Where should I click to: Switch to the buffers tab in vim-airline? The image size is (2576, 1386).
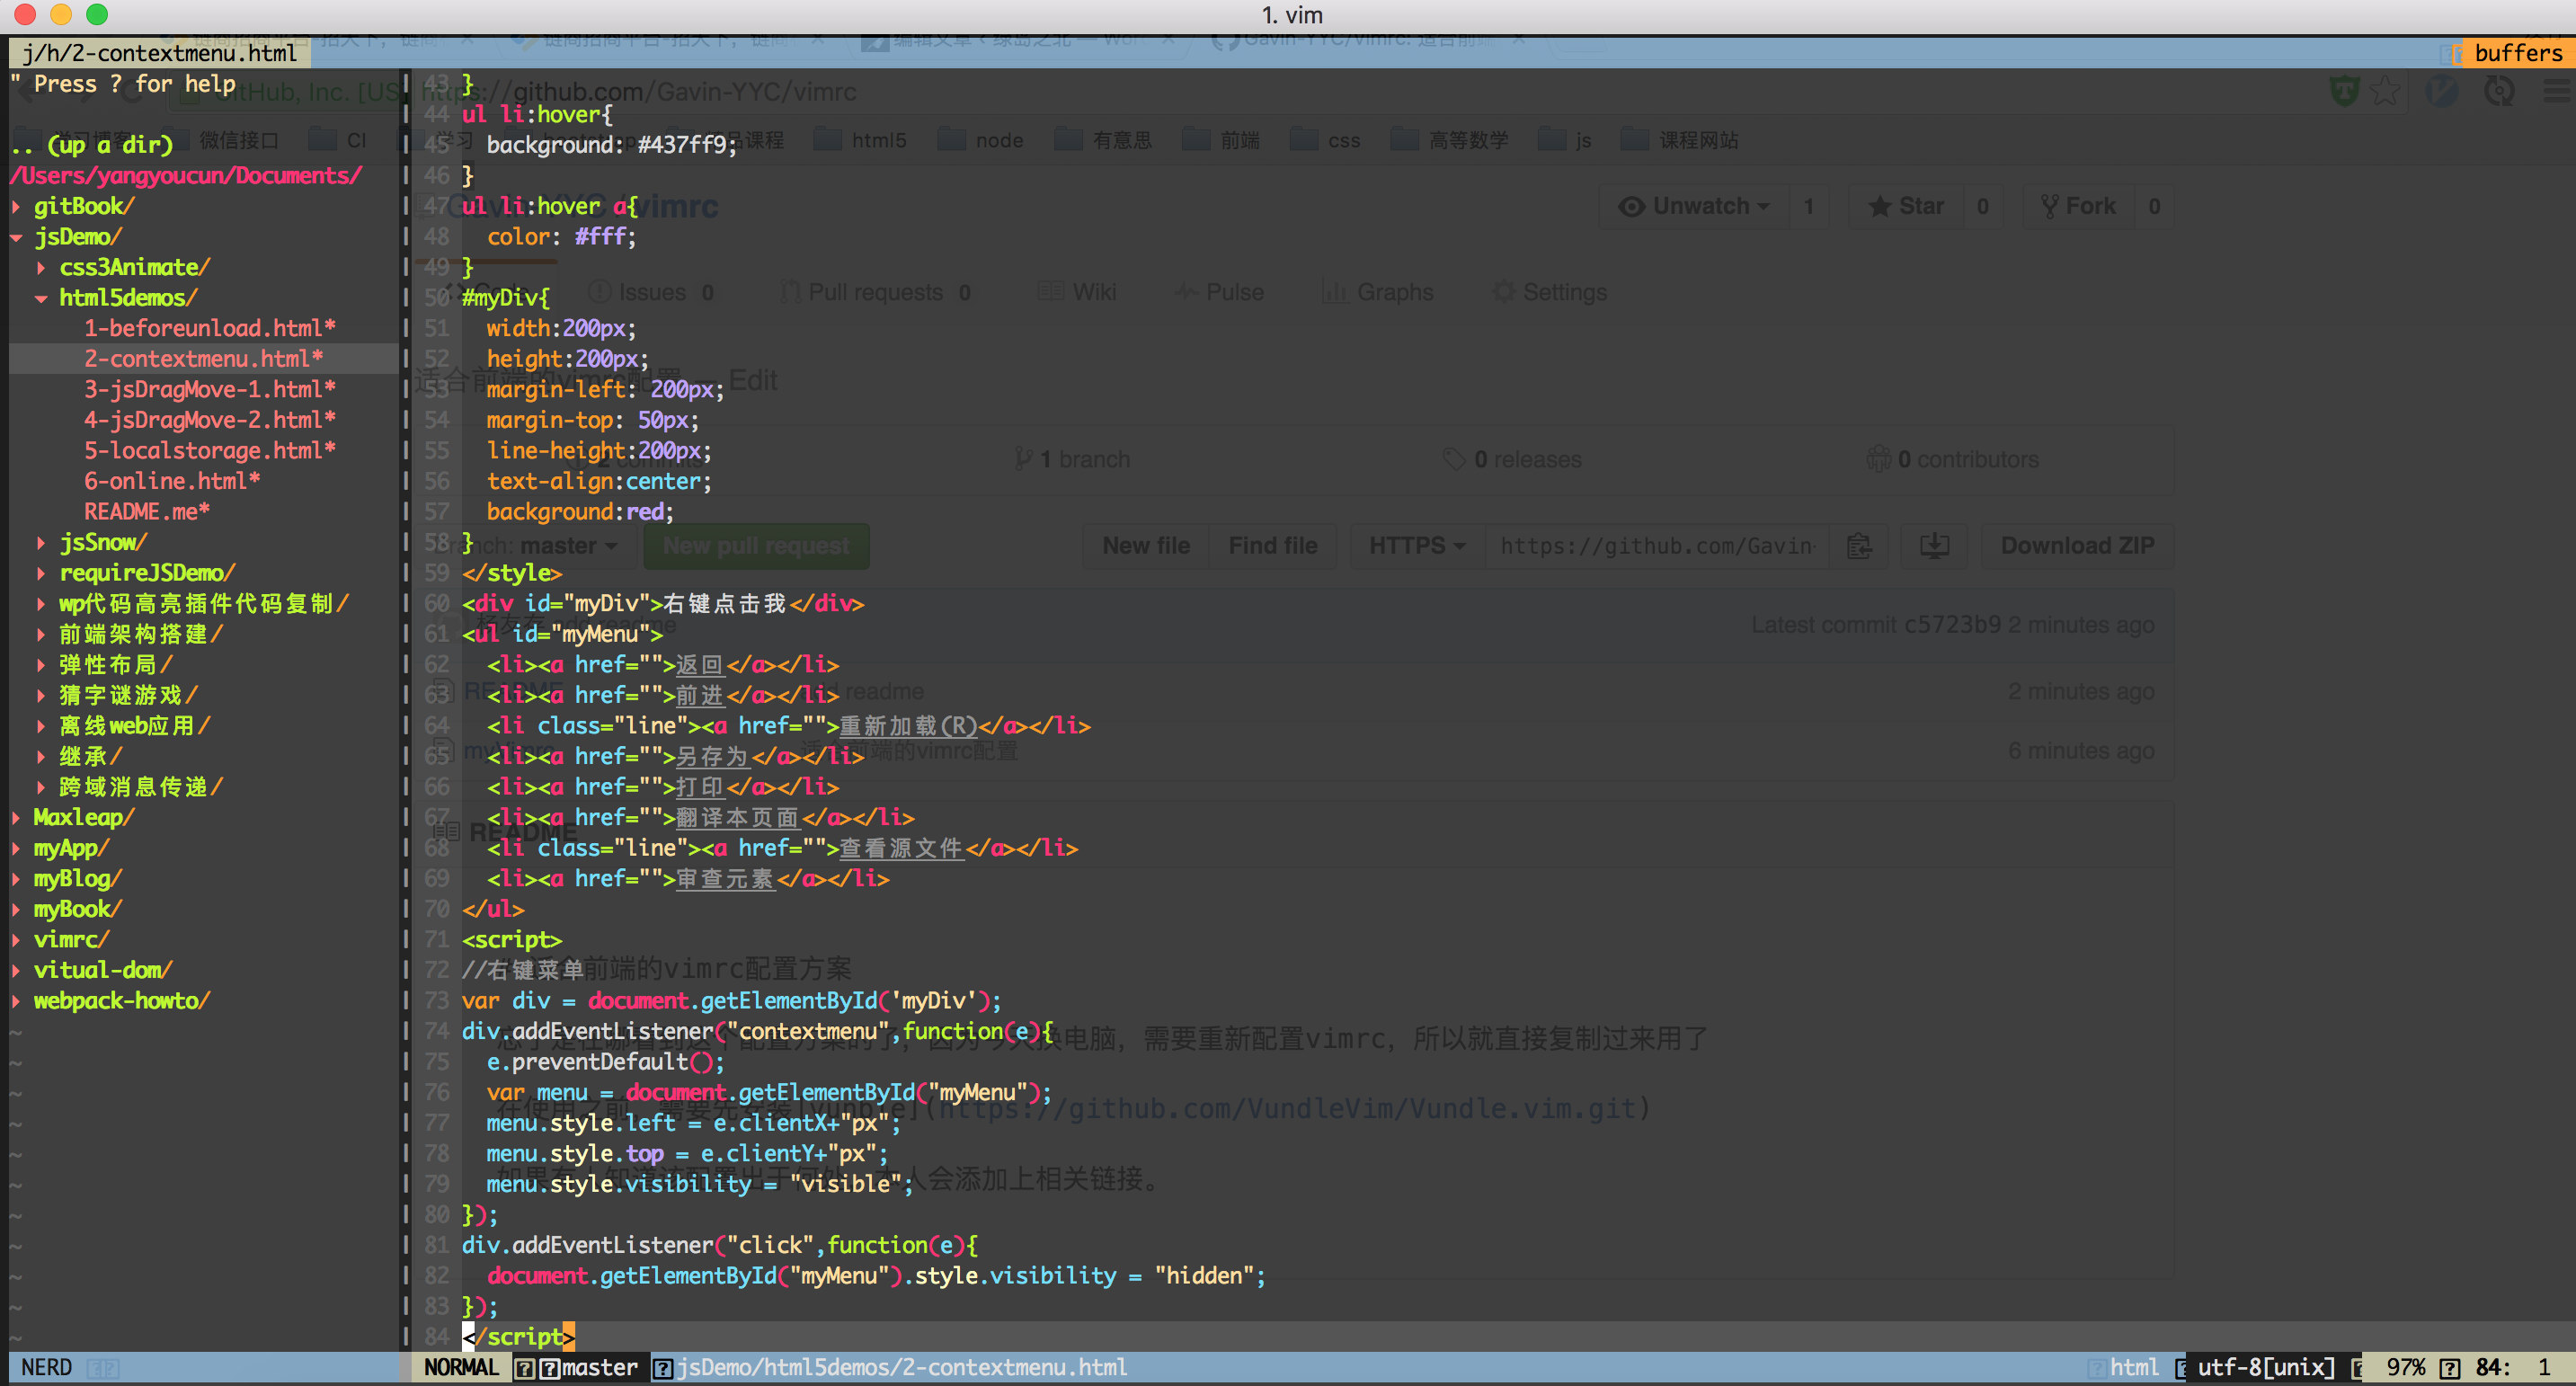2516,53
